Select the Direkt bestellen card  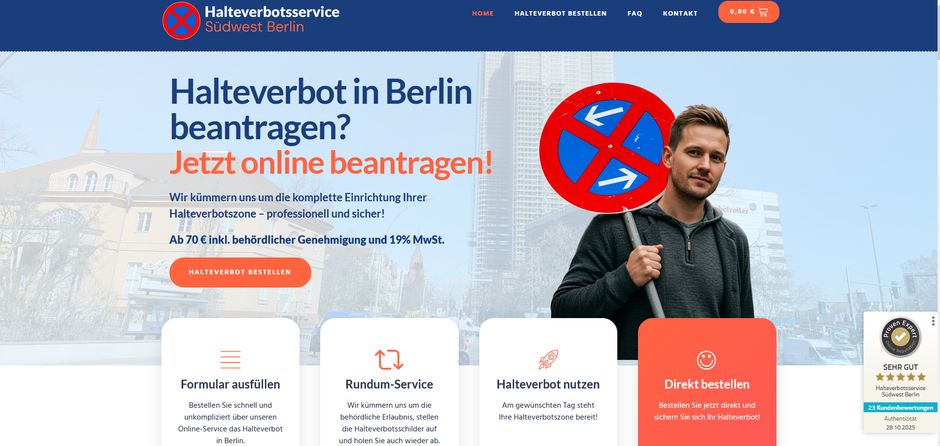tap(707, 382)
